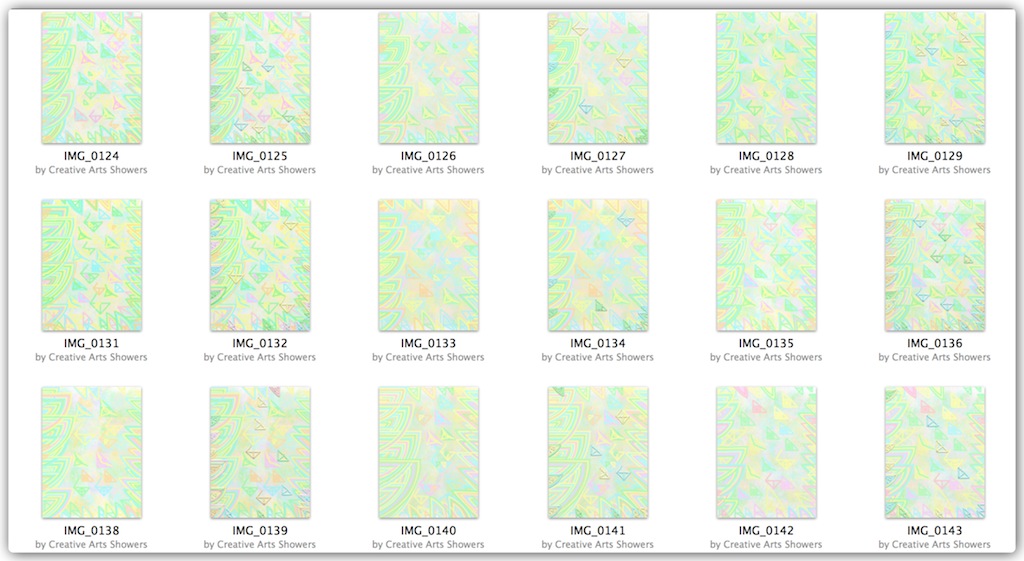Select the IMG_0139 thumbnail
1024x561 pixels.
260,453
